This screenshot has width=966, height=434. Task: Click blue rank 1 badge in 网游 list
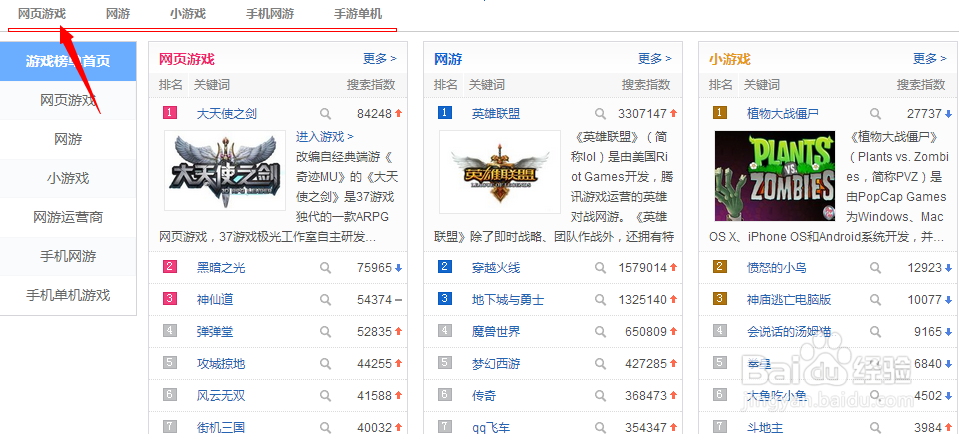445,113
